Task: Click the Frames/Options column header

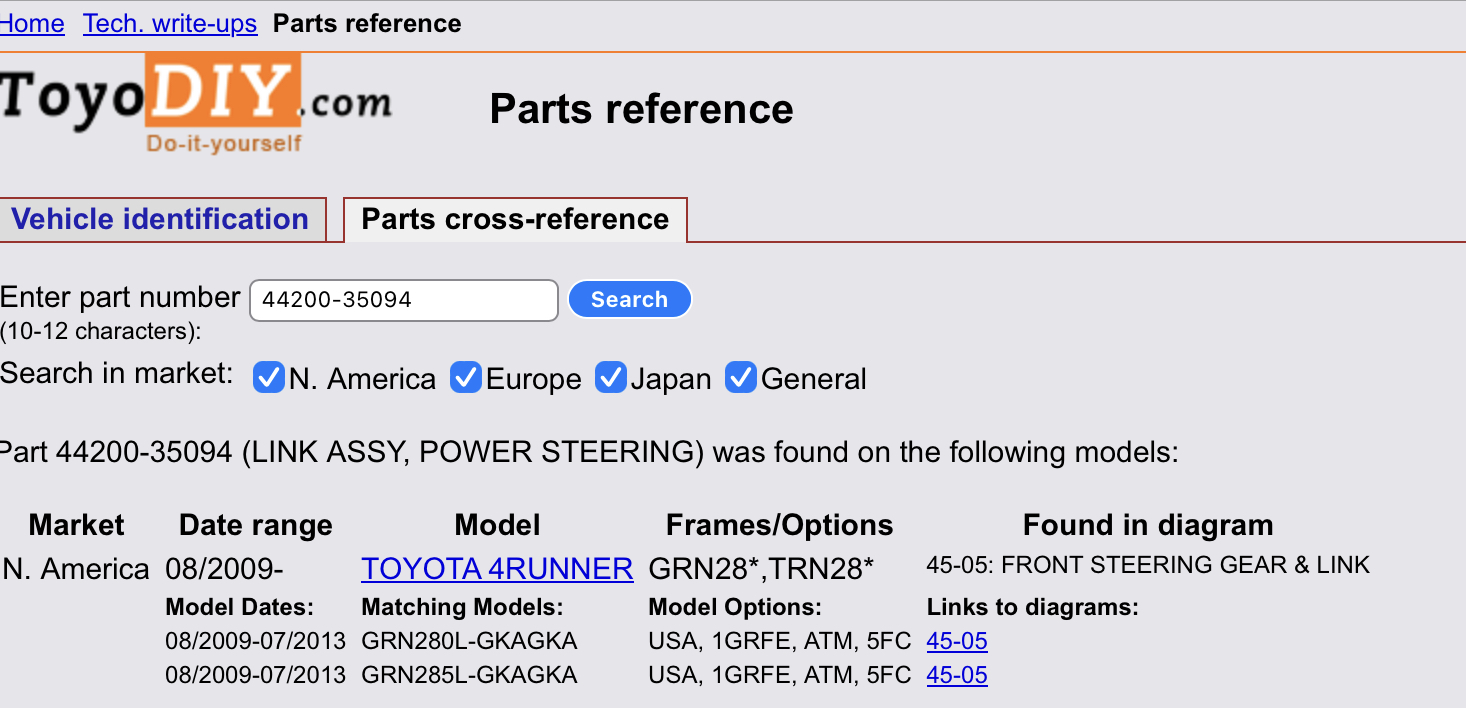Action: click(780, 525)
